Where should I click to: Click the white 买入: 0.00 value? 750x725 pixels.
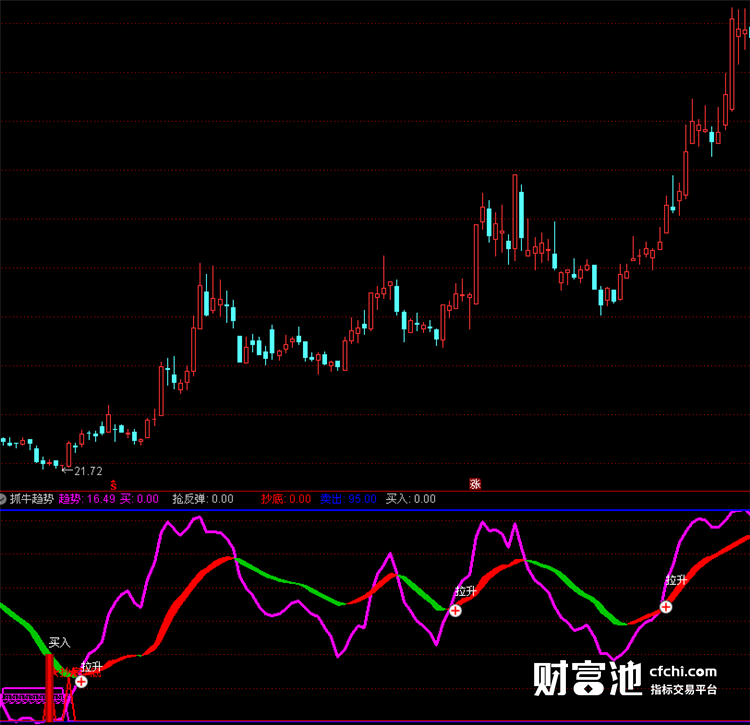411,499
